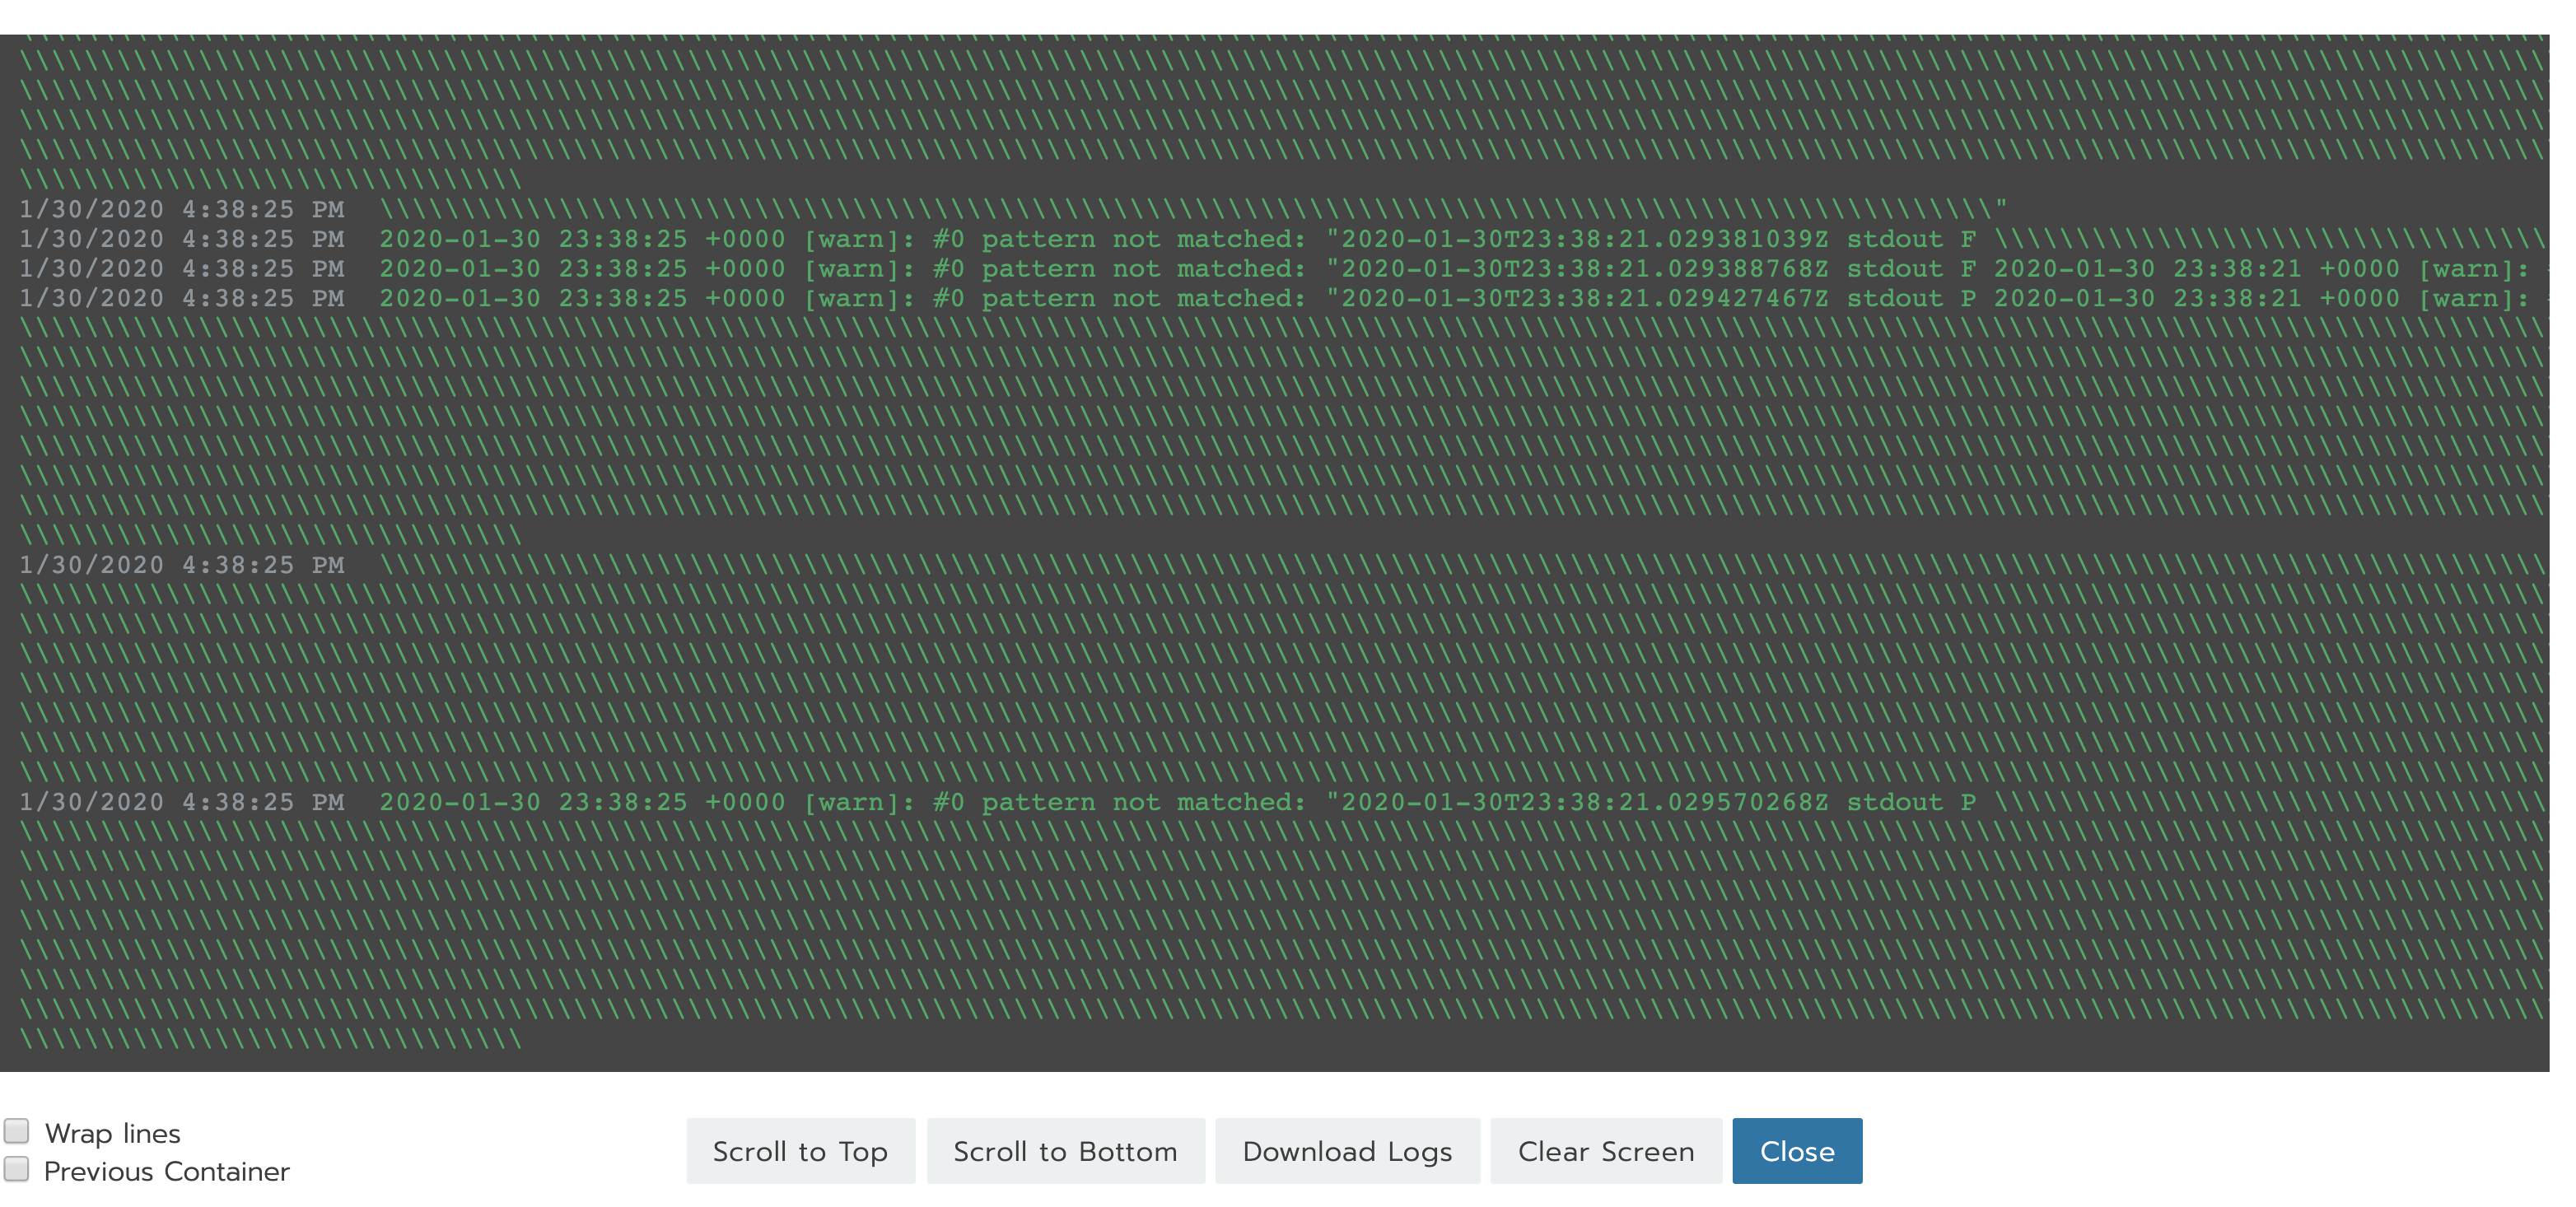Download the logs
2576x1207 pixels.
tap(1347, 1151)
